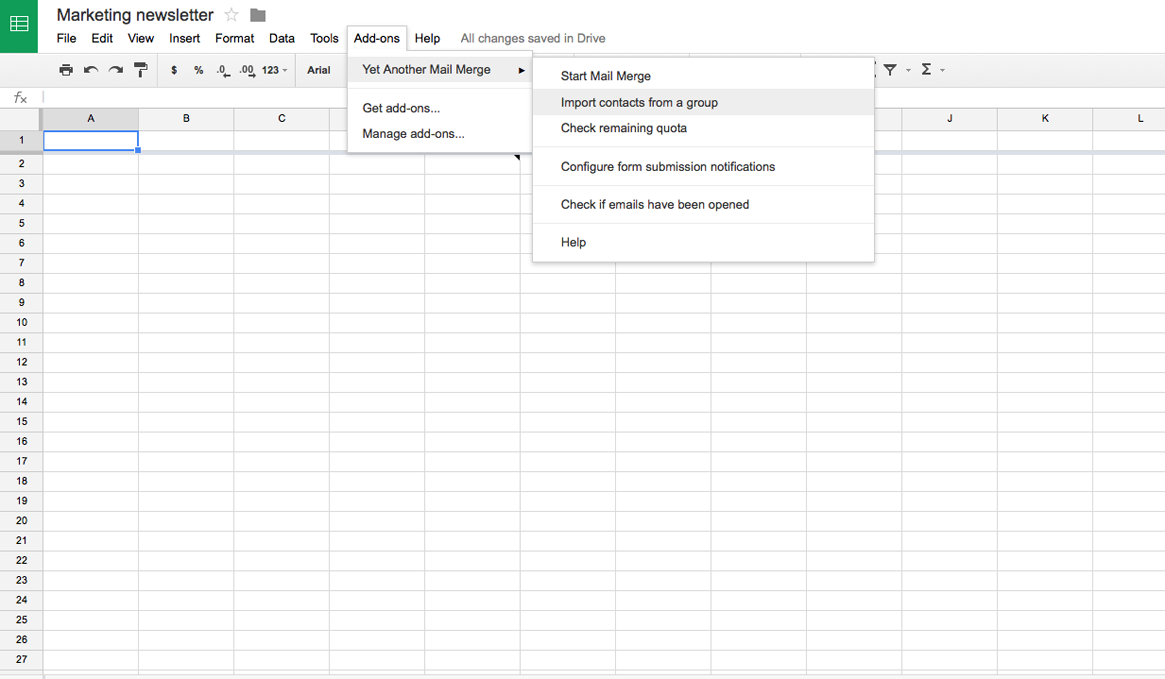
Task: Expand the Yet Another Mail Merge submenu
Action: coord(440,70)
